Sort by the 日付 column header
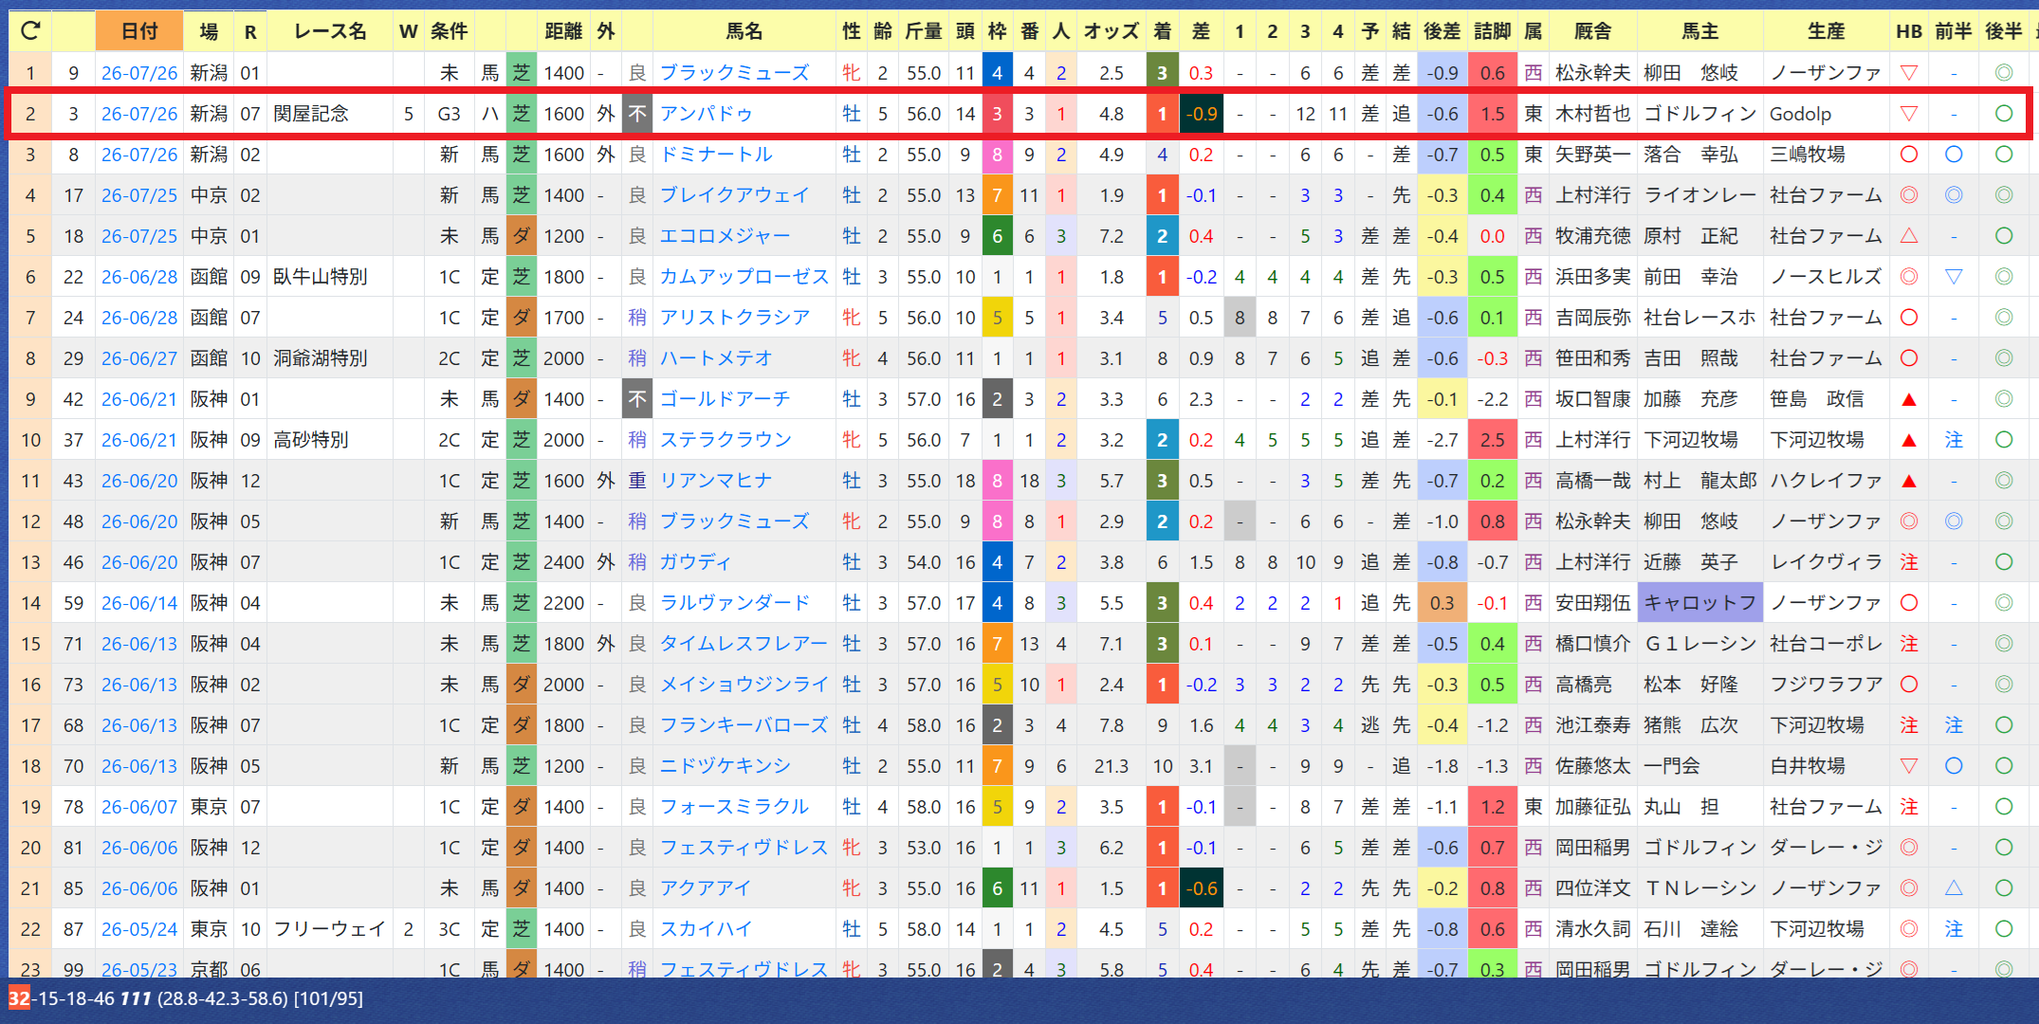This screenshot has width=2039, height=1024. click(139, 31)
